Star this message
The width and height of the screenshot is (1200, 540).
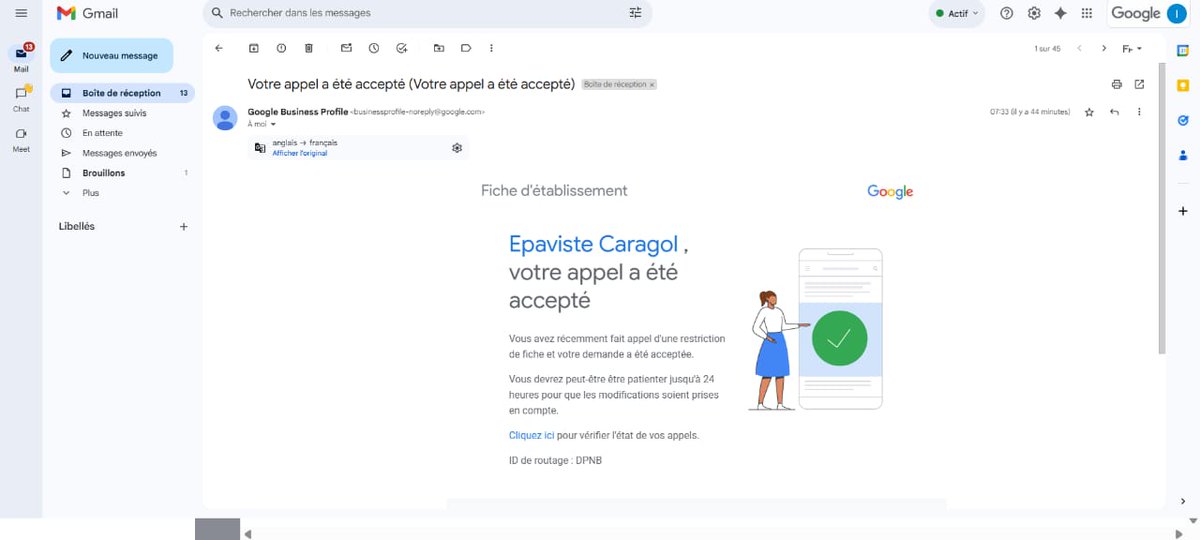coord(1089,112)
